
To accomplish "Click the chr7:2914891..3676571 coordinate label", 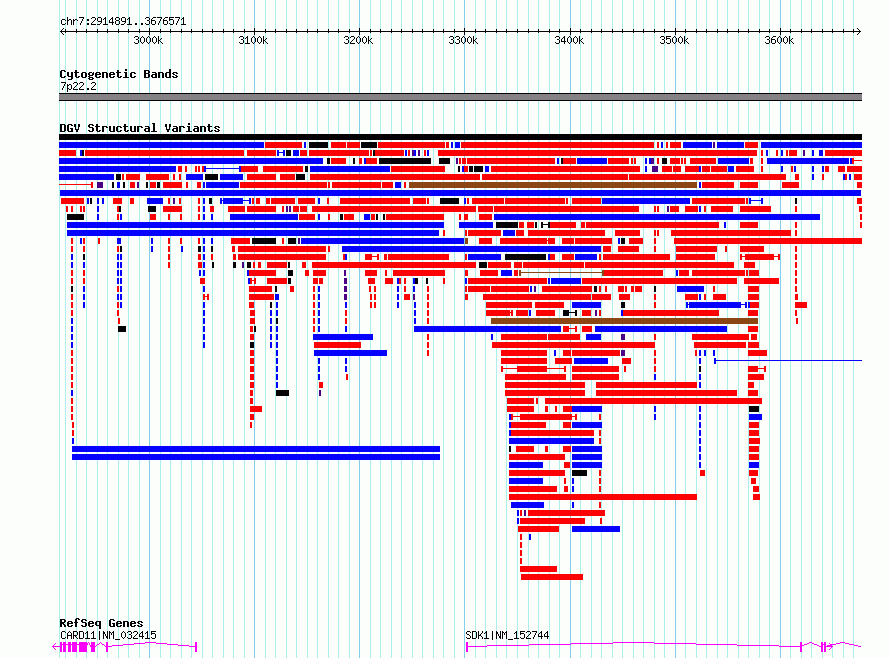I will (123, 21).
